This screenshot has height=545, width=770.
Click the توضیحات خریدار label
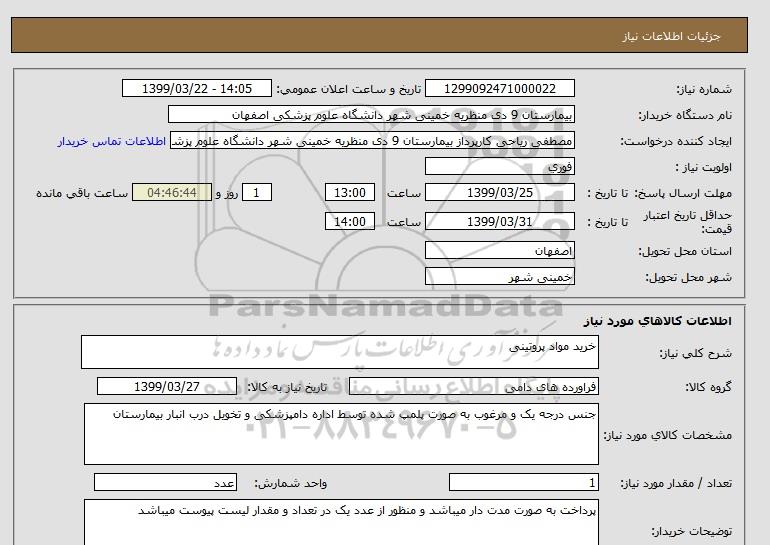(691, 531)
